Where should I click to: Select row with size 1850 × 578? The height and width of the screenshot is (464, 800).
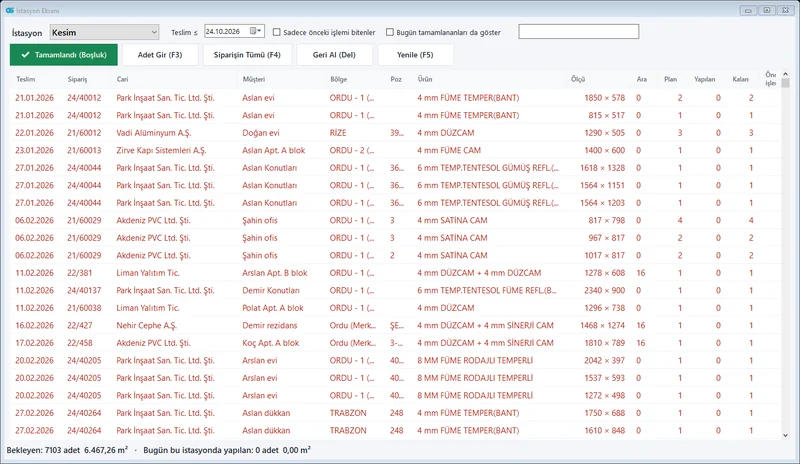pyautogui.click(x=395, y=97)
